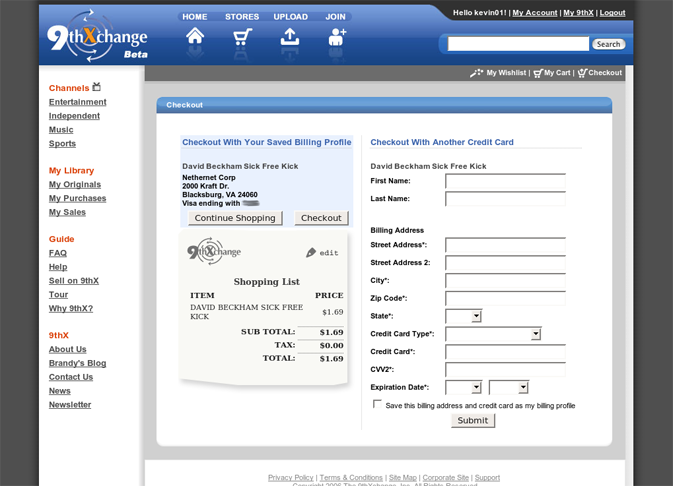The width and height of the screenshot is (673, 486).
Task: Open the State dropdown
Action: (464, 316)
